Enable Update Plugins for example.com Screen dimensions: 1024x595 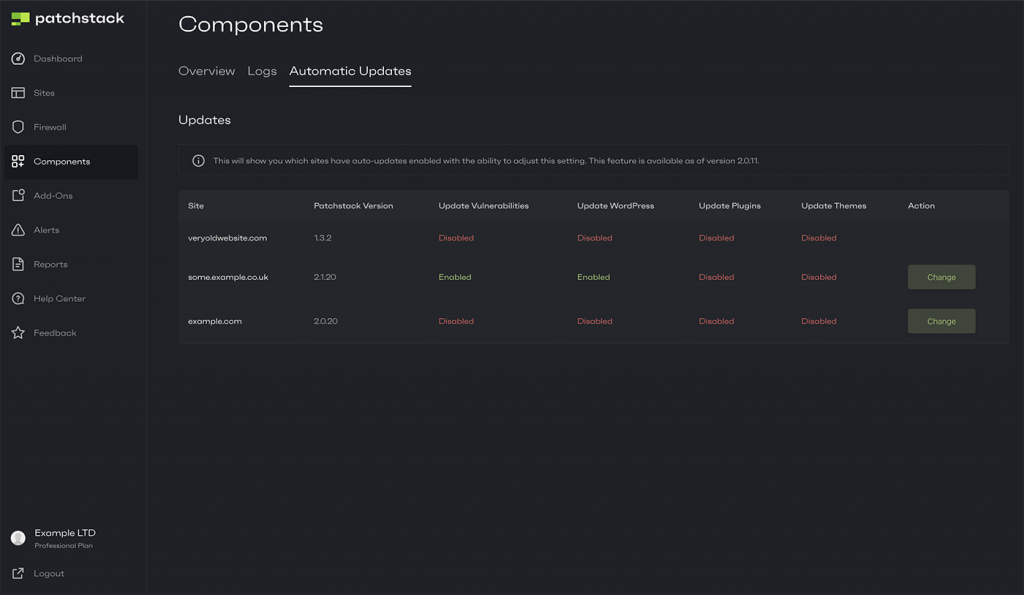(716, 321)
